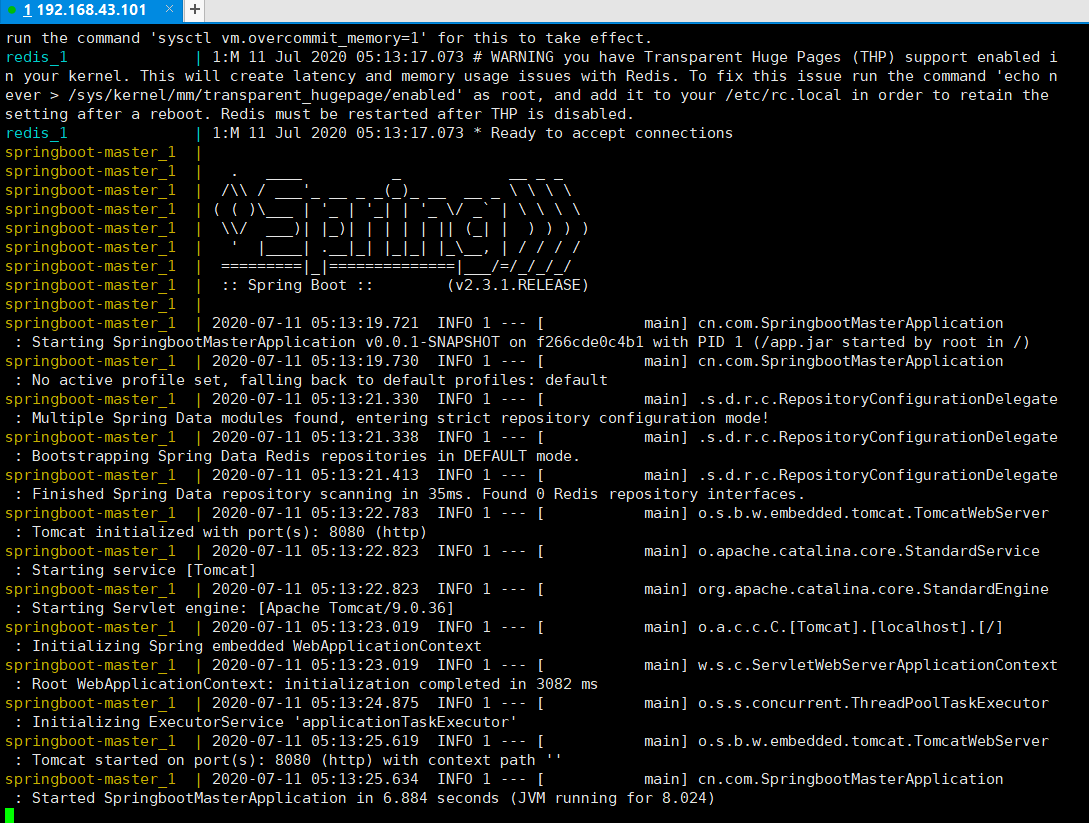Click the ':: Spring Boot ::' banner text
Image resolution: width=1089 pixels, height=823 pixels.
[x=297, y=285]
